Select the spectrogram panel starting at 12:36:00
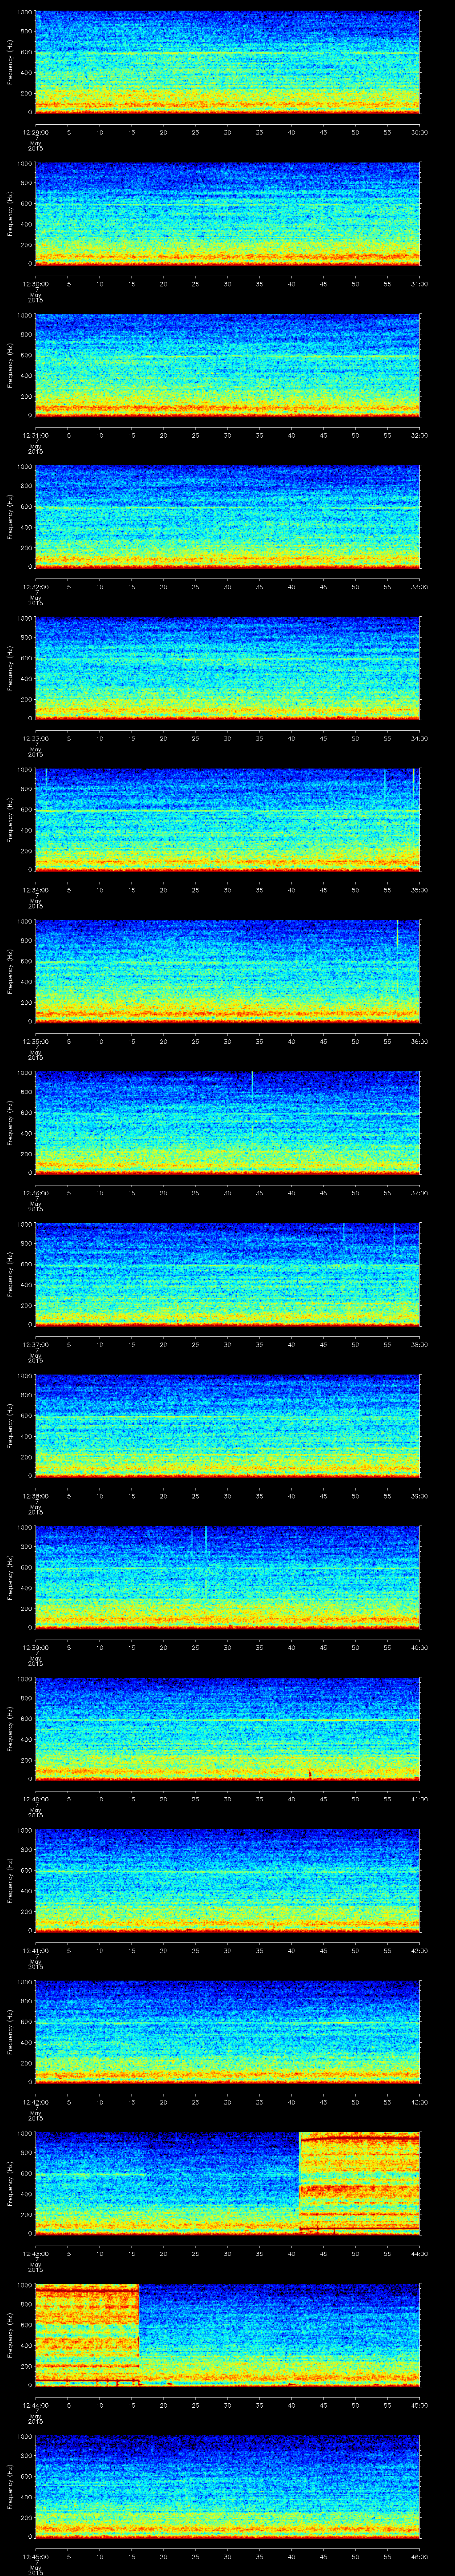455x2576 pixels. tap(227, 1122)
